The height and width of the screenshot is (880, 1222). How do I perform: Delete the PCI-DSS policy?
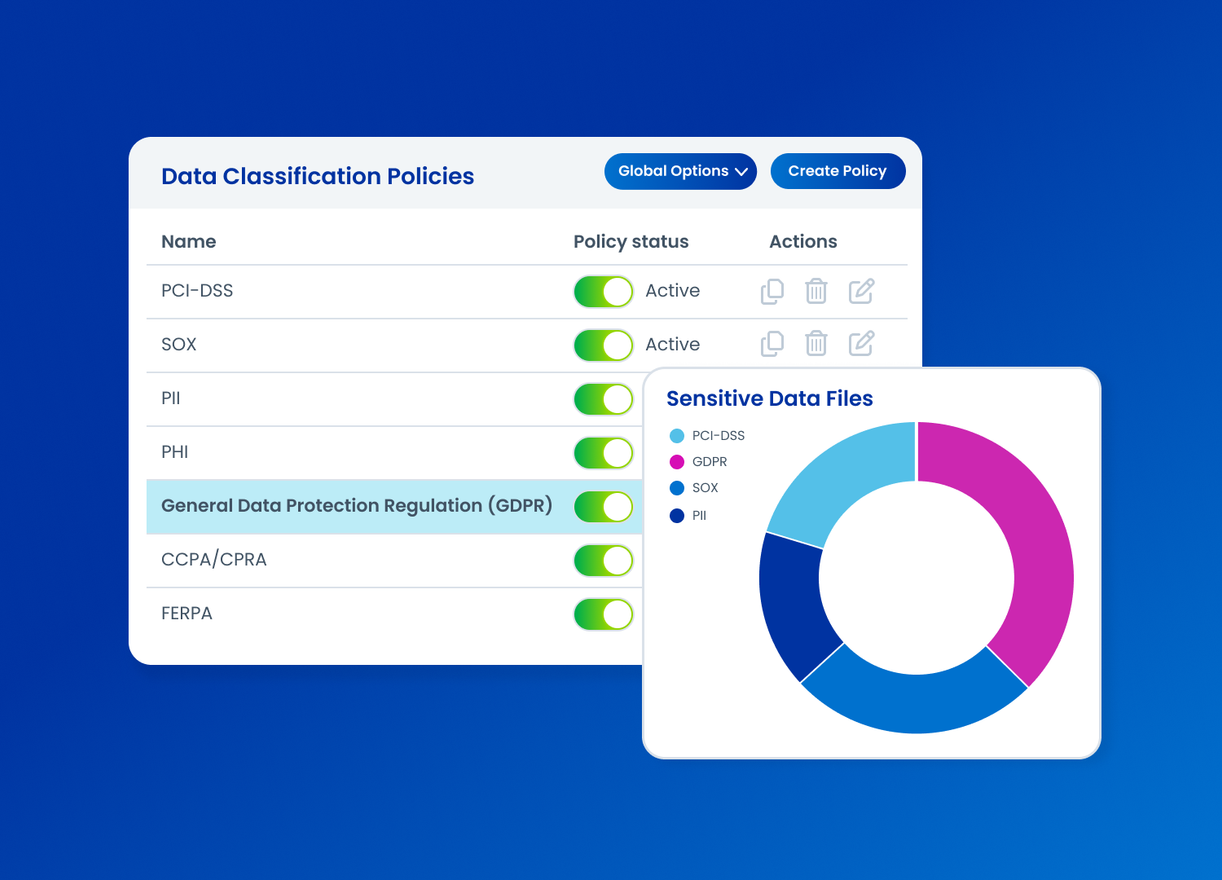tap(816, 291)
